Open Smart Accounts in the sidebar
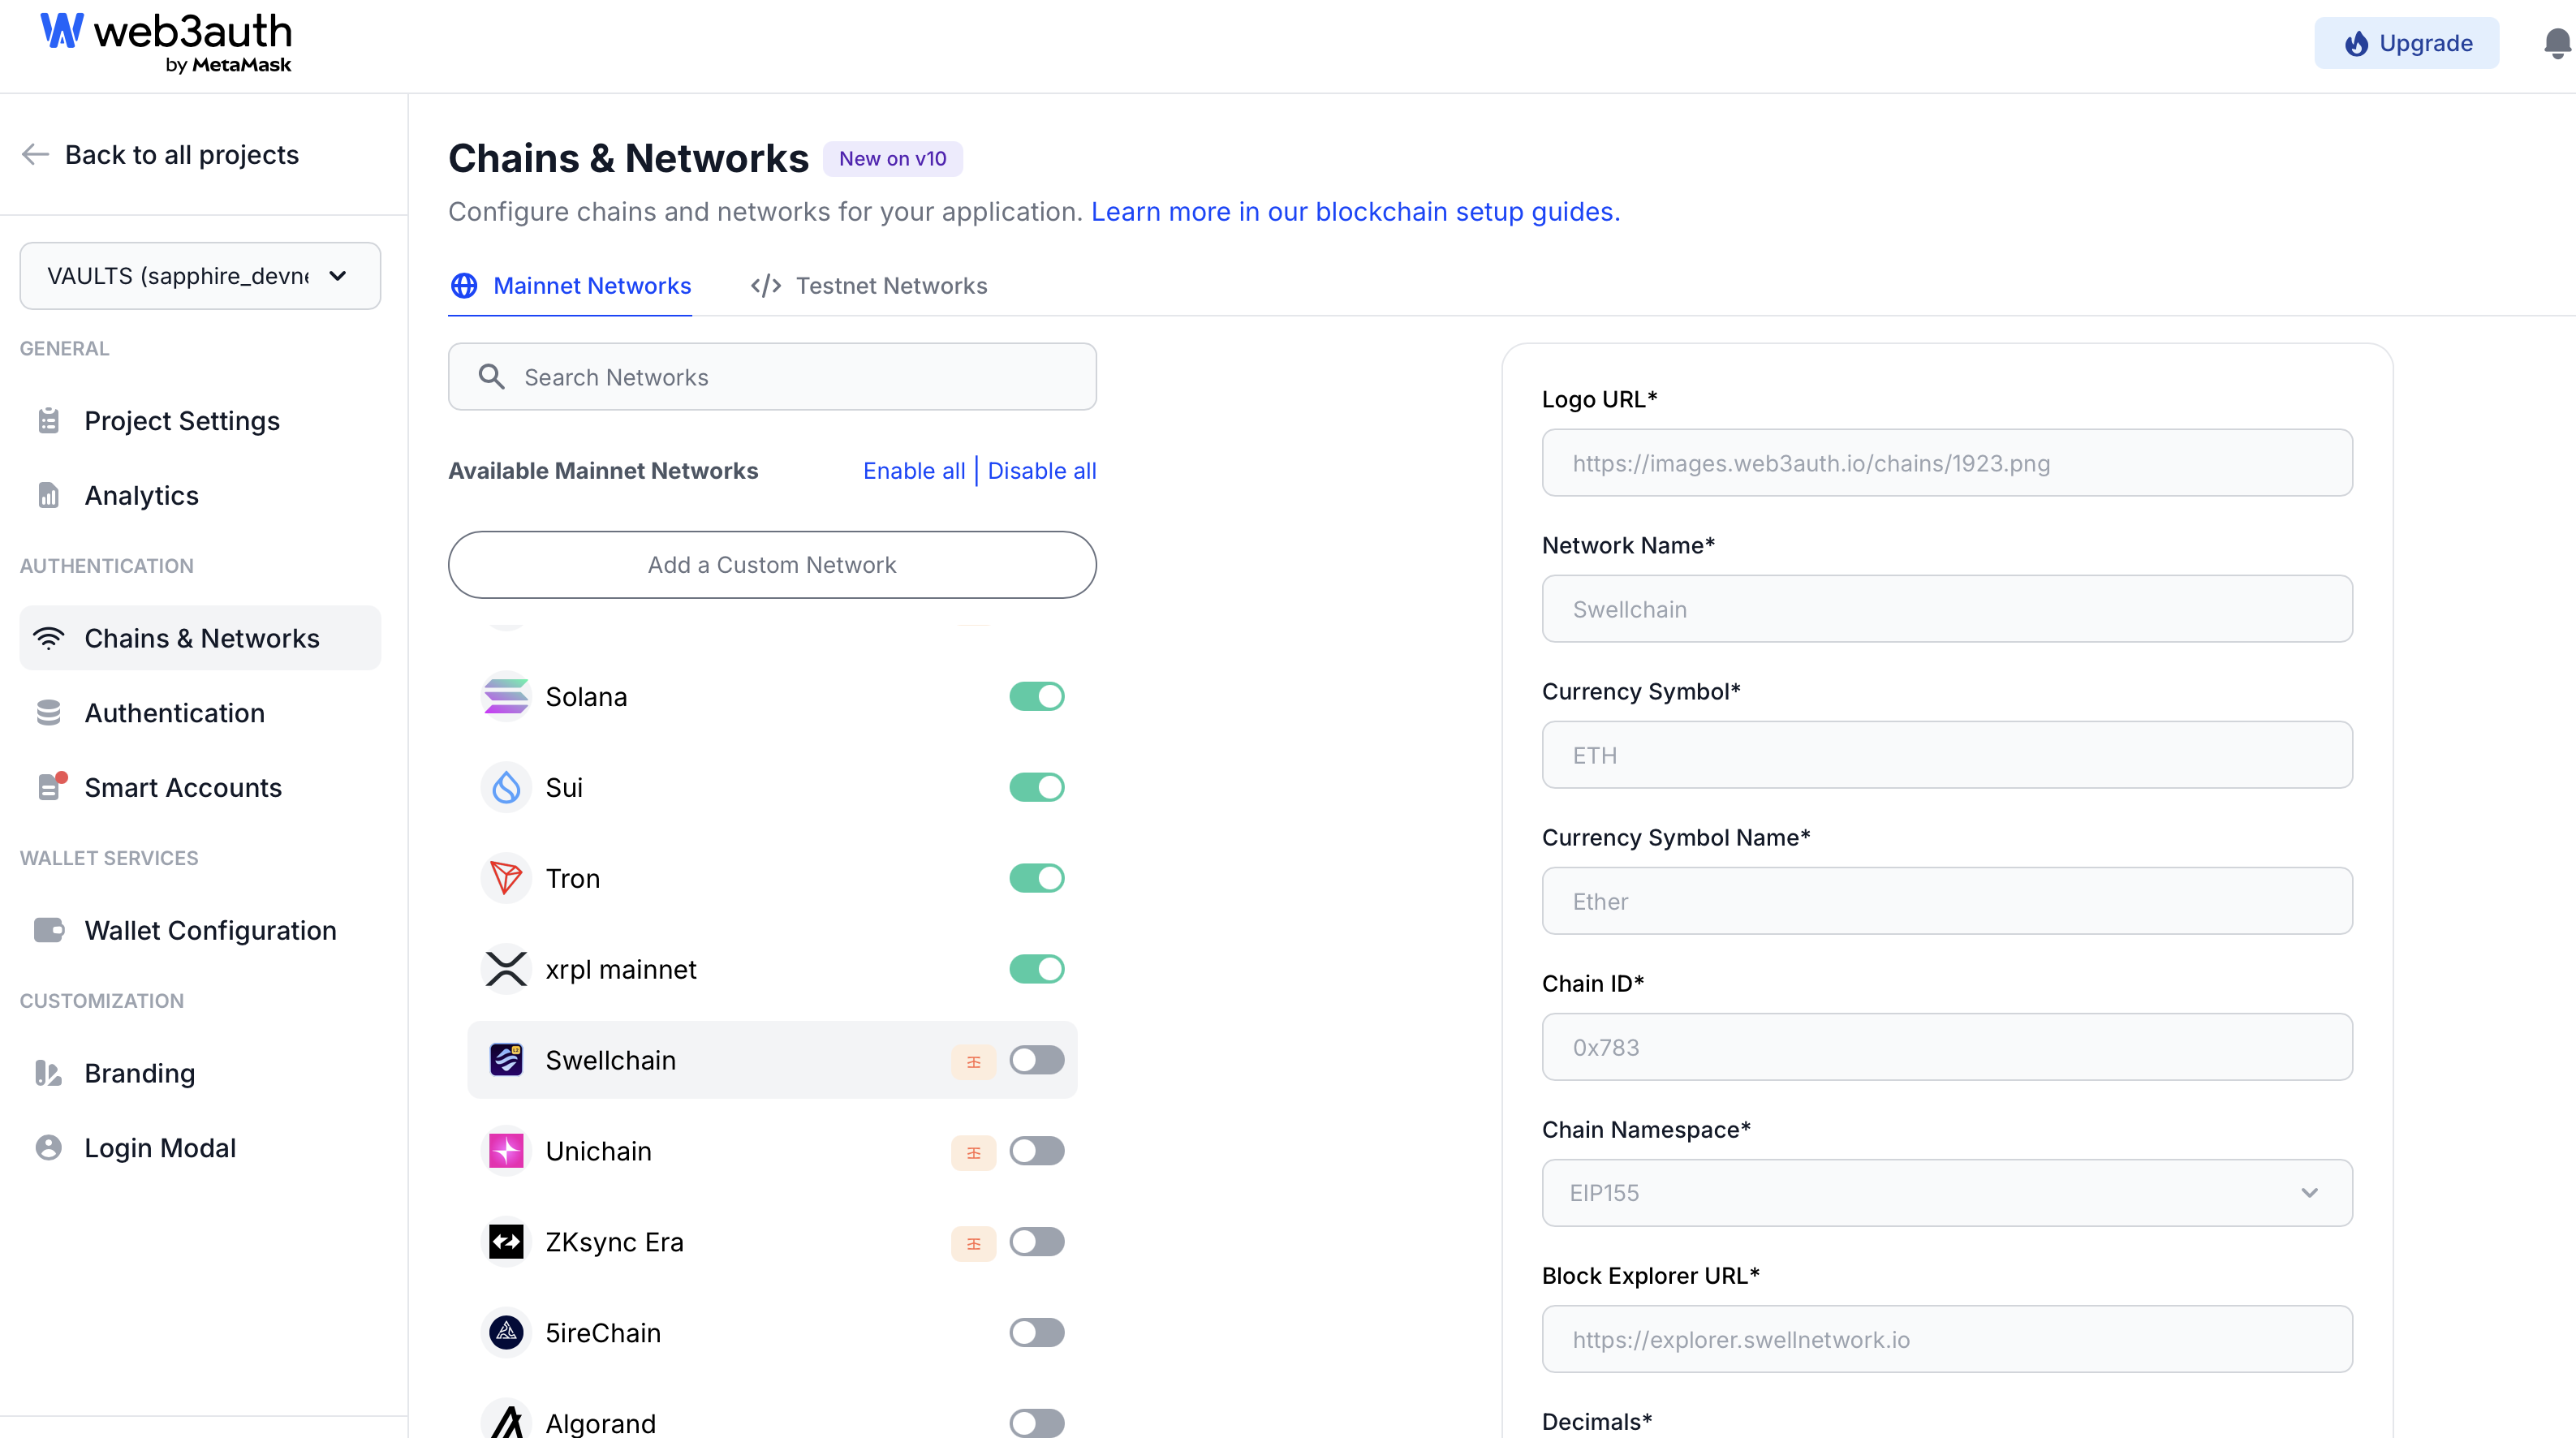The height and width of the screenshot is (1438, 2576). point(183,788)
